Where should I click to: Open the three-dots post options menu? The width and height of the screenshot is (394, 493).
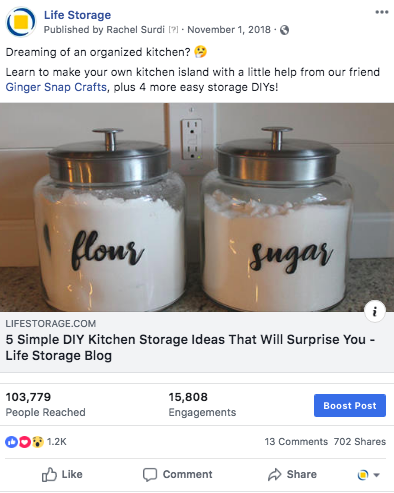click(381, 12)
